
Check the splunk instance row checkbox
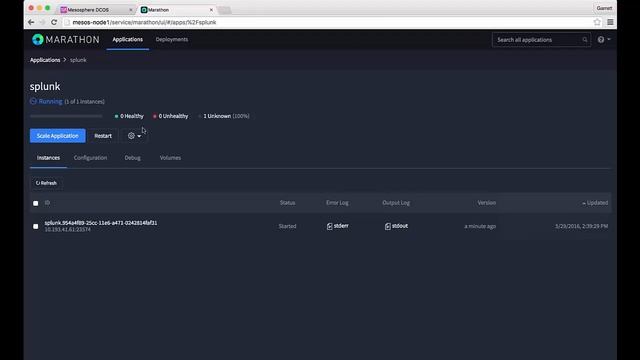(36, 226)
